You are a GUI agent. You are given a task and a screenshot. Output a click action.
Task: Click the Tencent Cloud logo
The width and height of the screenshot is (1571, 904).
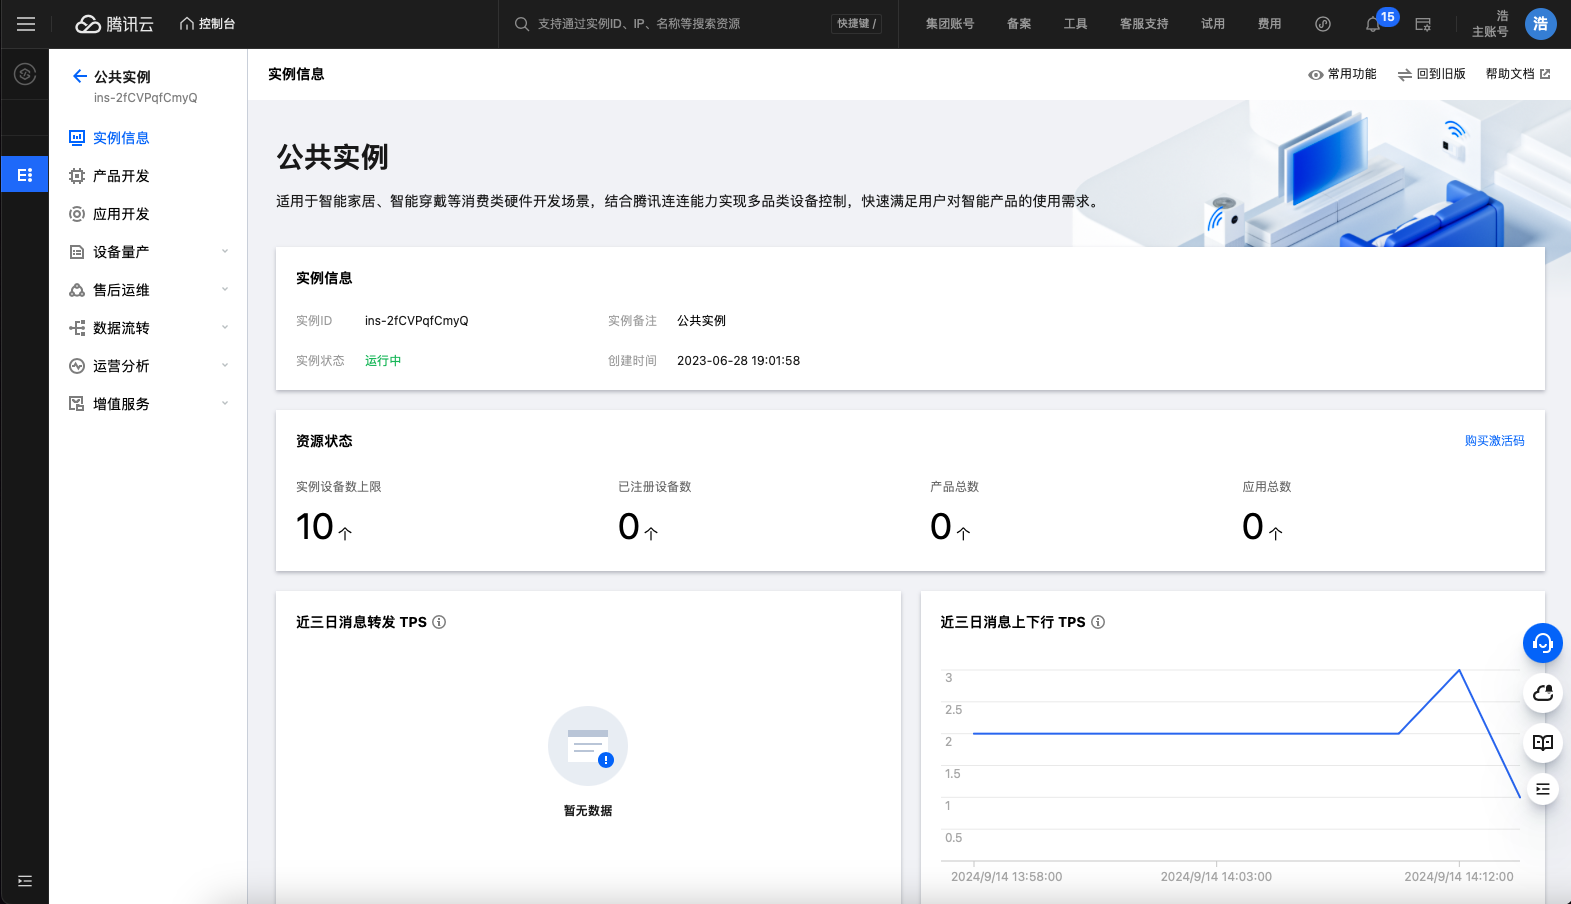coord(115,24)
